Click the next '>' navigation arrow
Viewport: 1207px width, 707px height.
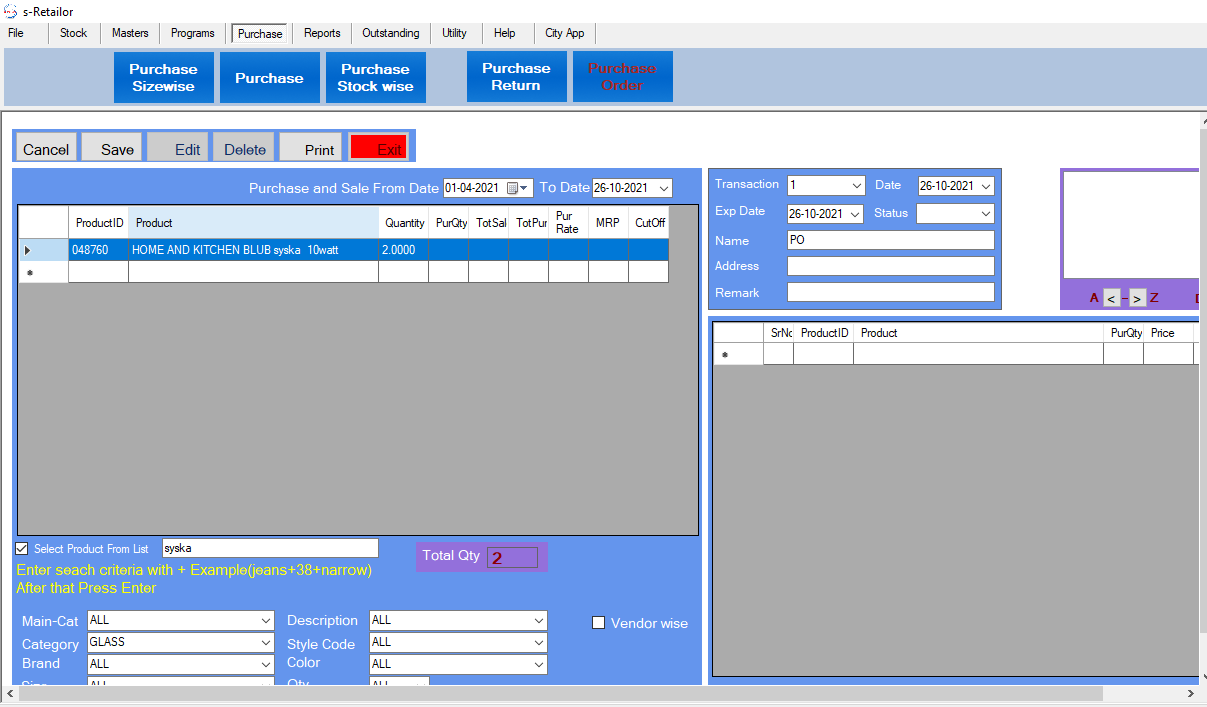pos(1137,298)
